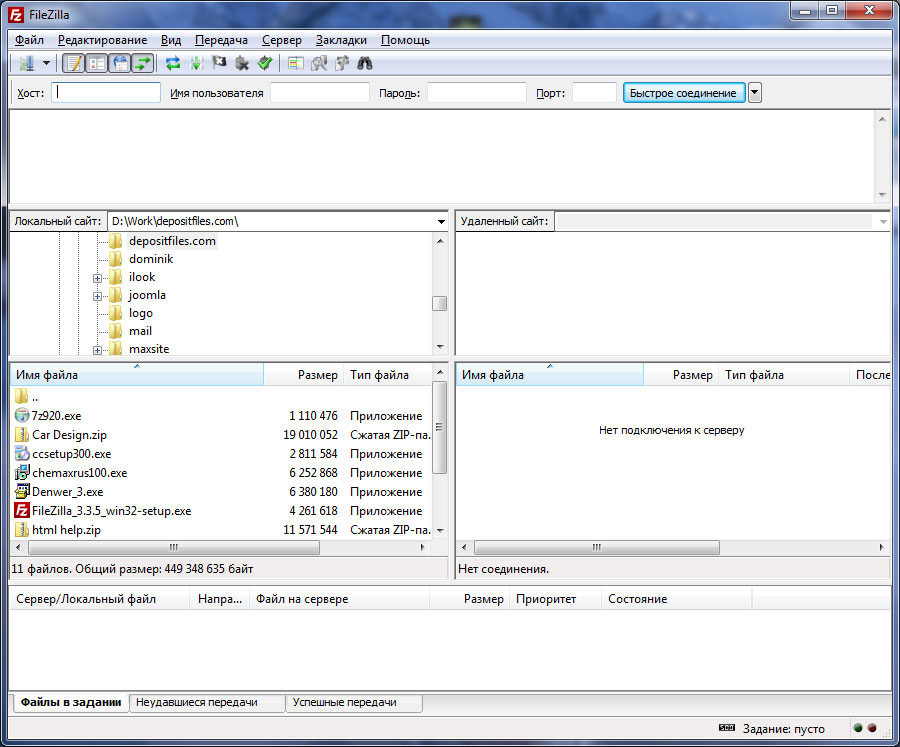Sort local files by Имя файла column
The image size is (900, 747).
click(x=137, y=375)
